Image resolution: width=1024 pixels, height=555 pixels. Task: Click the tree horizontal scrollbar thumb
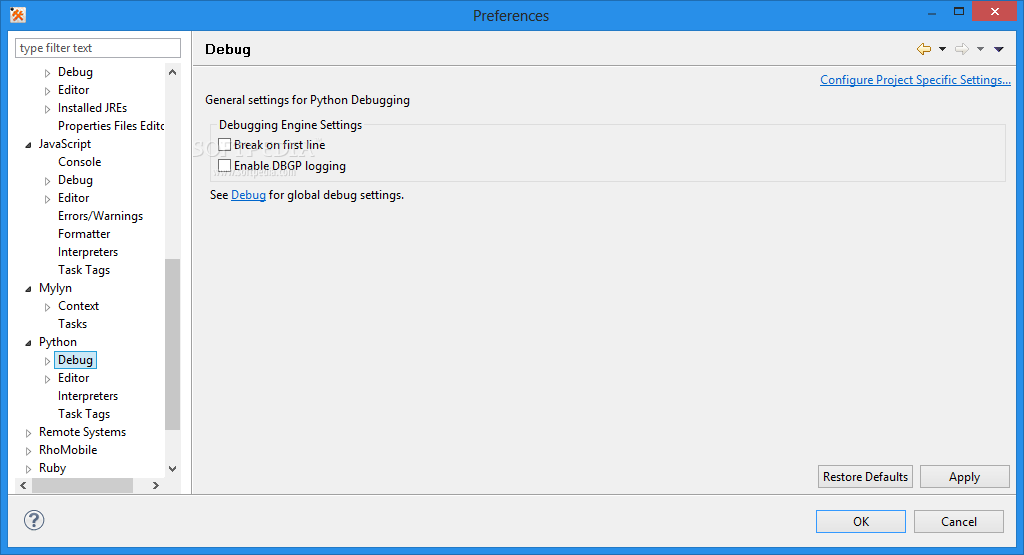82,485
